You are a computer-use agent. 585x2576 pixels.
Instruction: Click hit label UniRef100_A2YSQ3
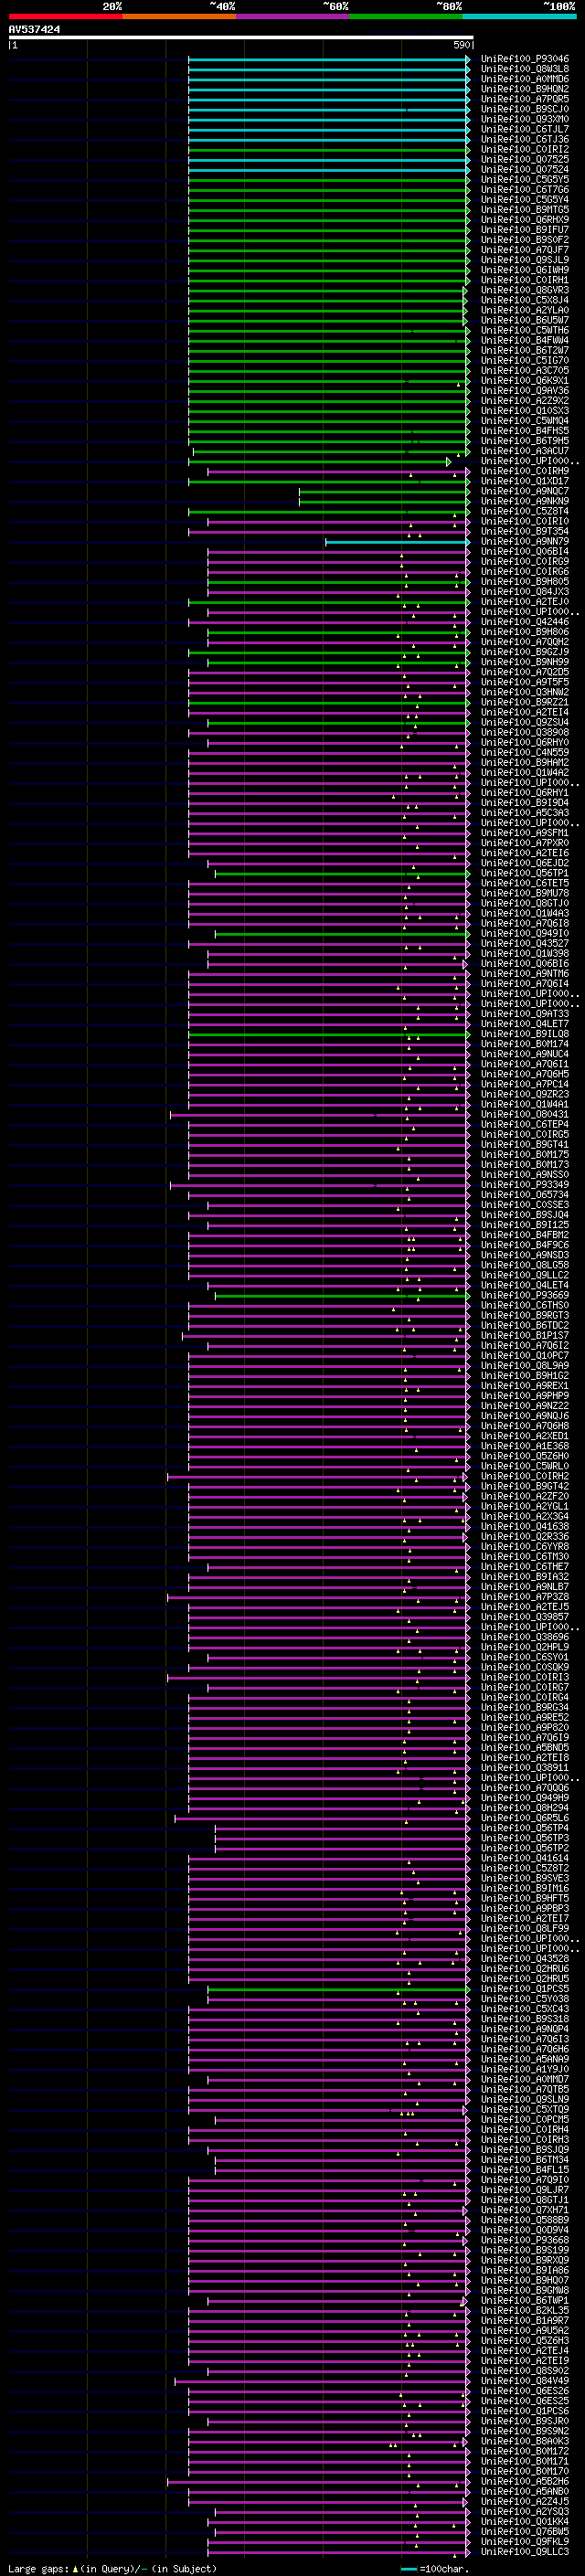[525, 2511]
